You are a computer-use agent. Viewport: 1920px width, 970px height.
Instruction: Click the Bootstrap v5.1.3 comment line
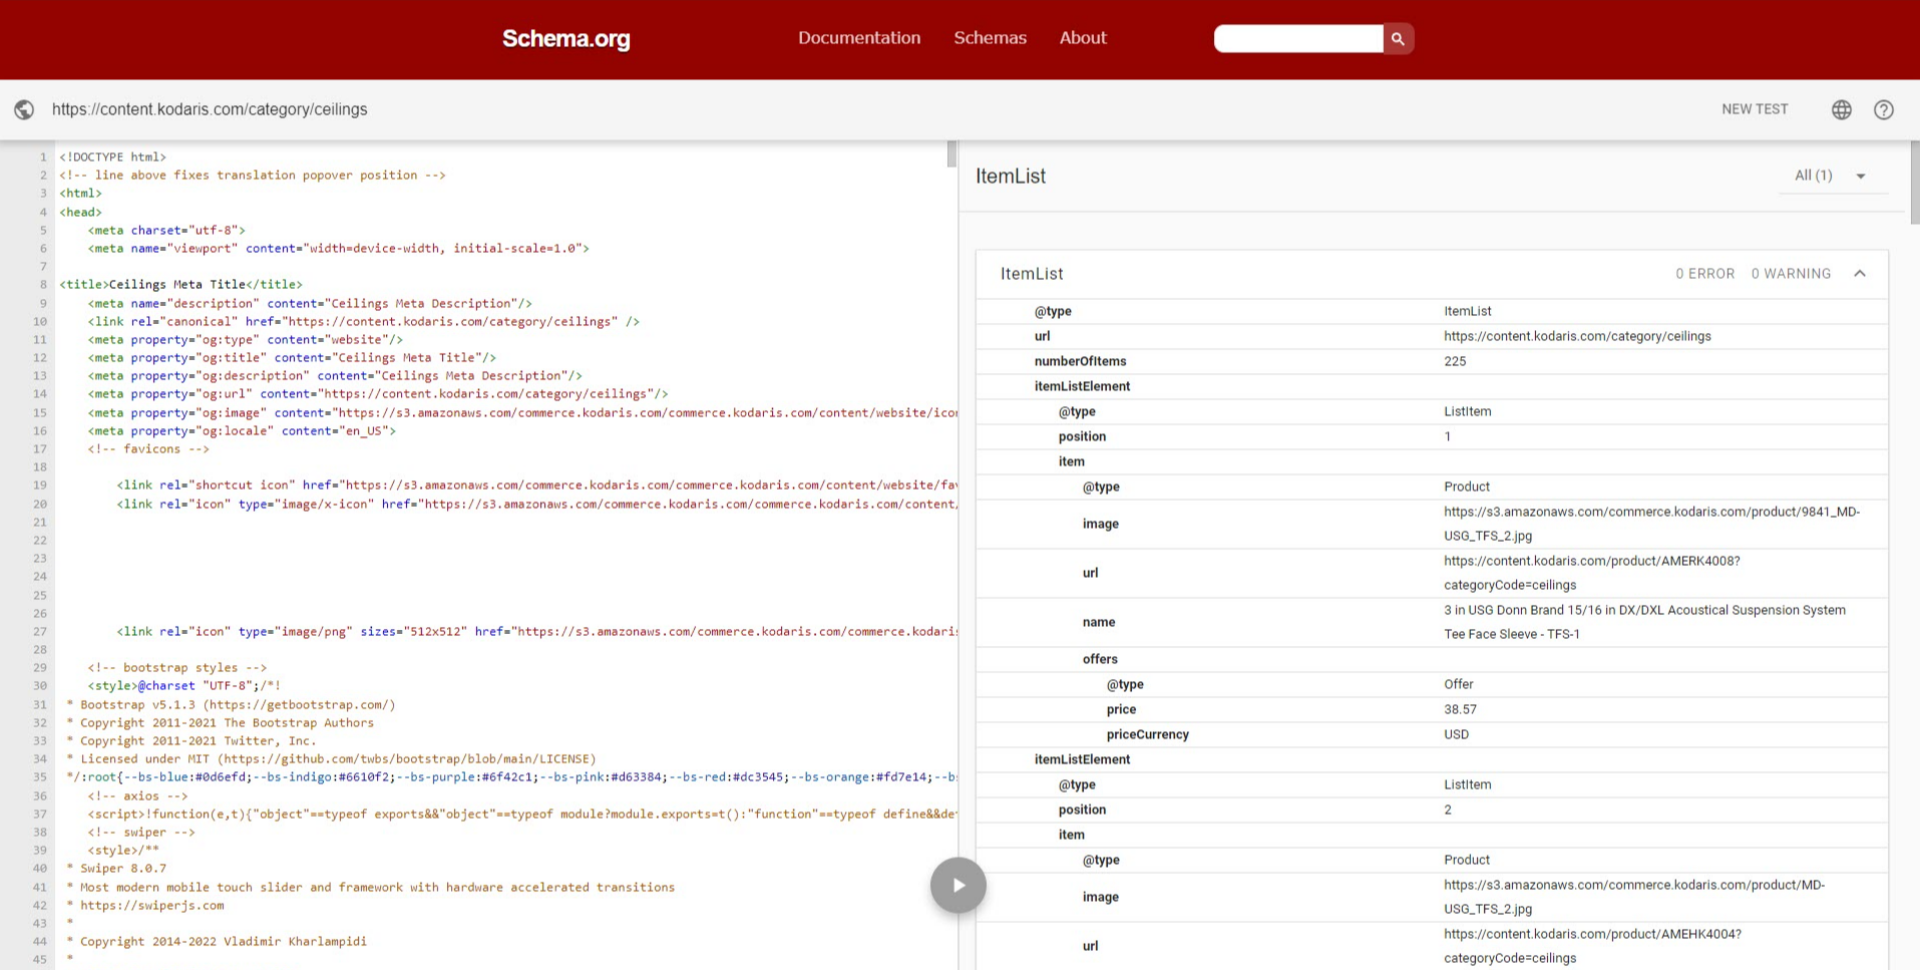(231, 704)
